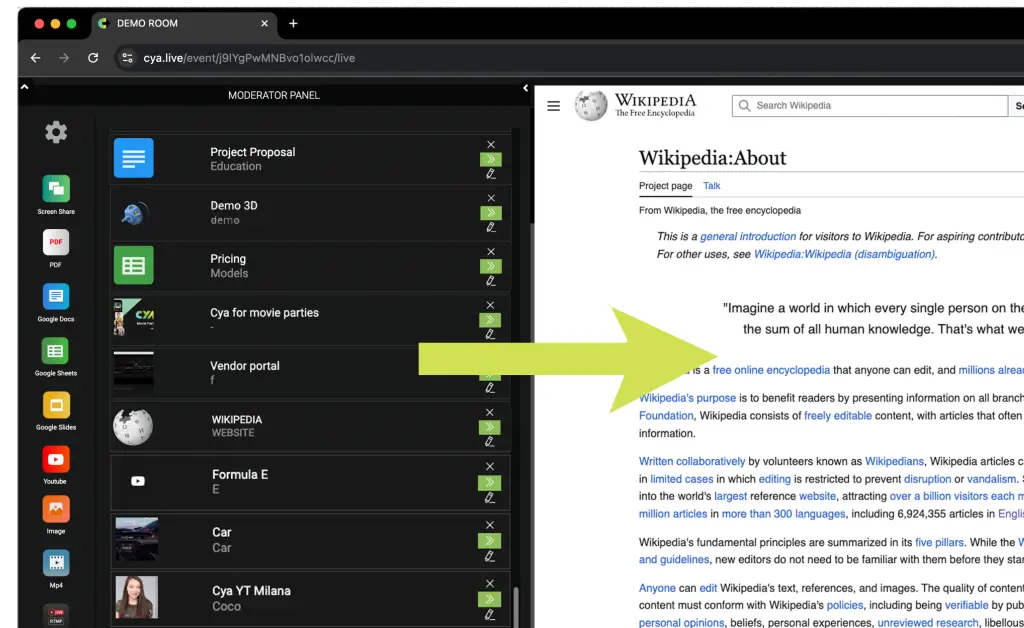Screen dimensions: 1024x628
Task: Select the DEMO ROOM browser tab
Action: point(184,24)
